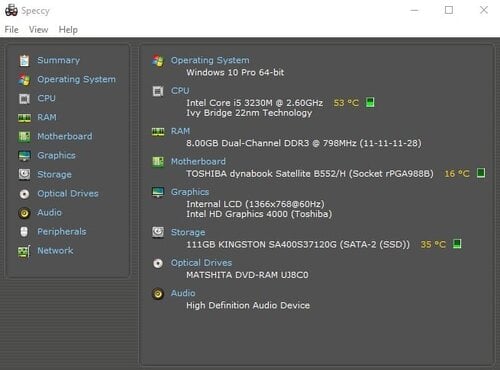Click the Optical Drives disc sidebar icon
Viewport: 500px width, 370px height.
point(24,194)
